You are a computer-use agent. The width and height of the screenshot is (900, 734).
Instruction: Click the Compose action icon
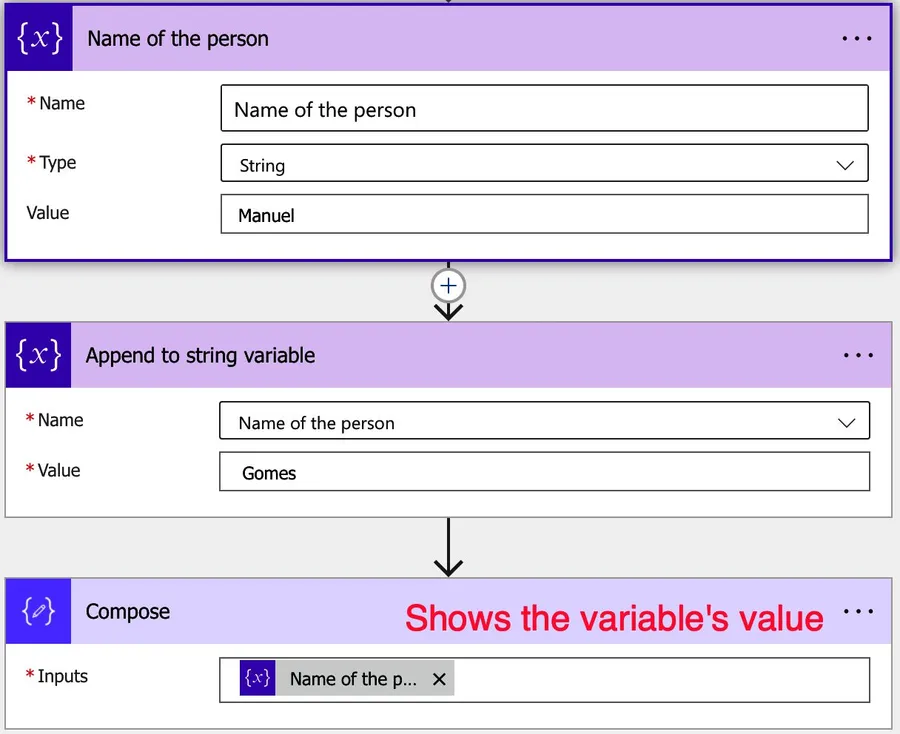tap(38, 611)
